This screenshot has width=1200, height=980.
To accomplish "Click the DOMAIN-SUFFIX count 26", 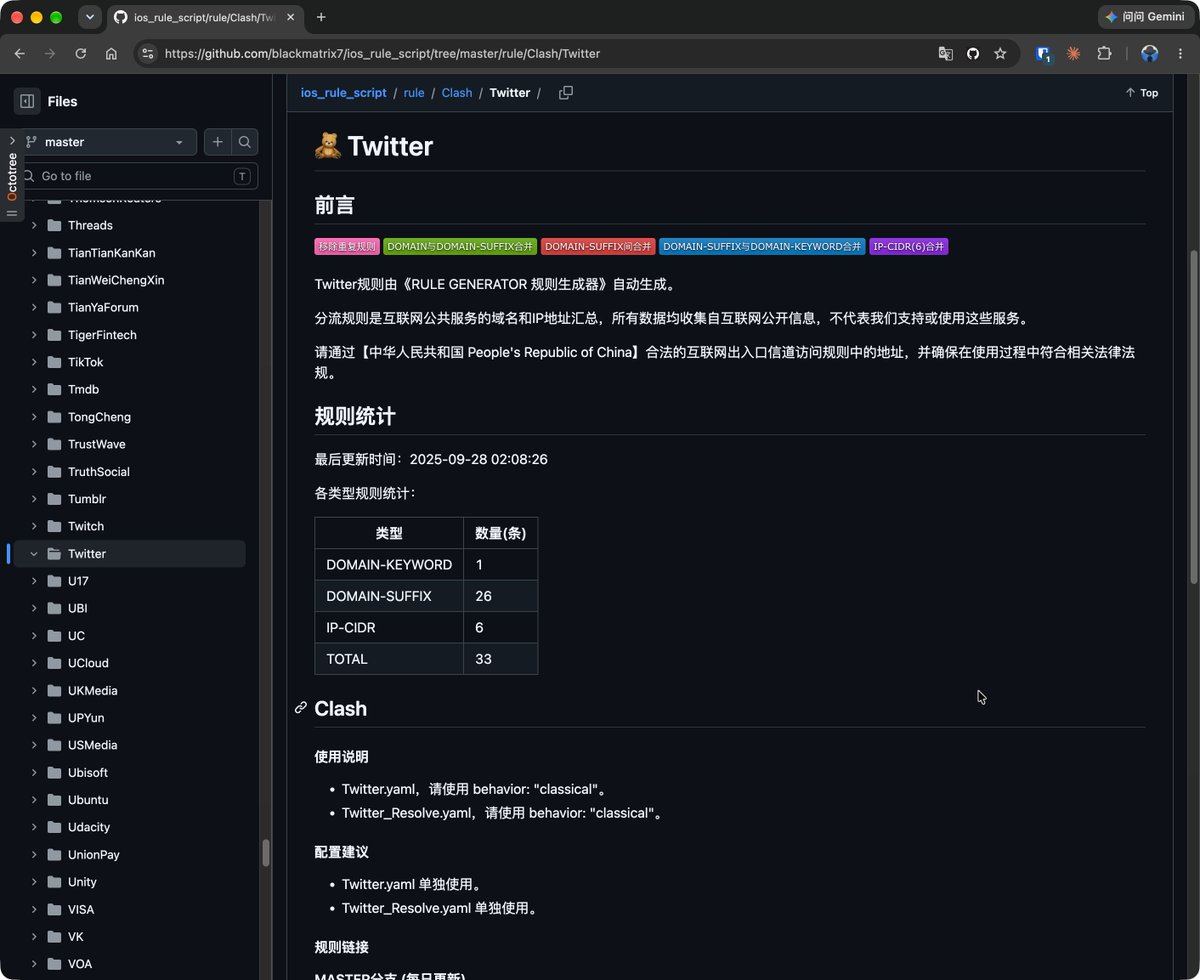I will point(500,596).
